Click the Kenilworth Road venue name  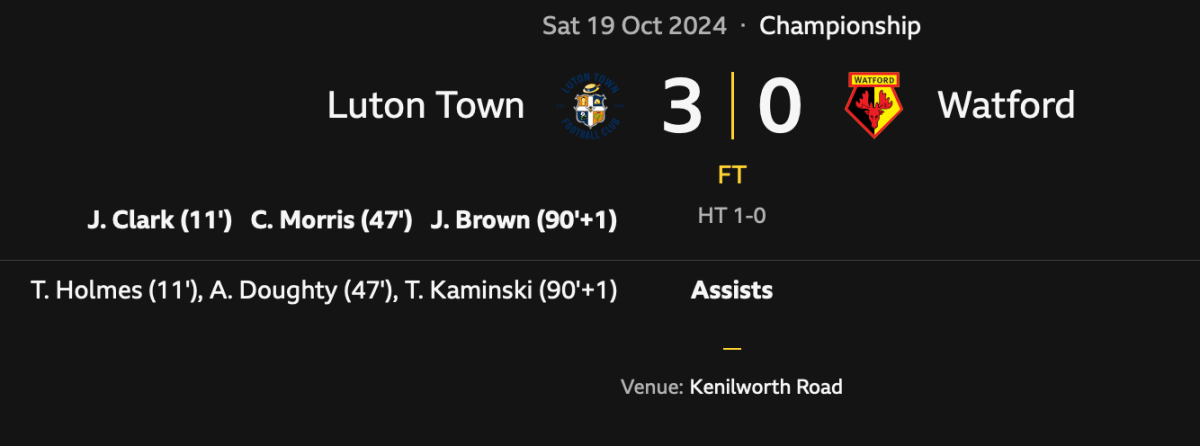[x=766, y=387]
